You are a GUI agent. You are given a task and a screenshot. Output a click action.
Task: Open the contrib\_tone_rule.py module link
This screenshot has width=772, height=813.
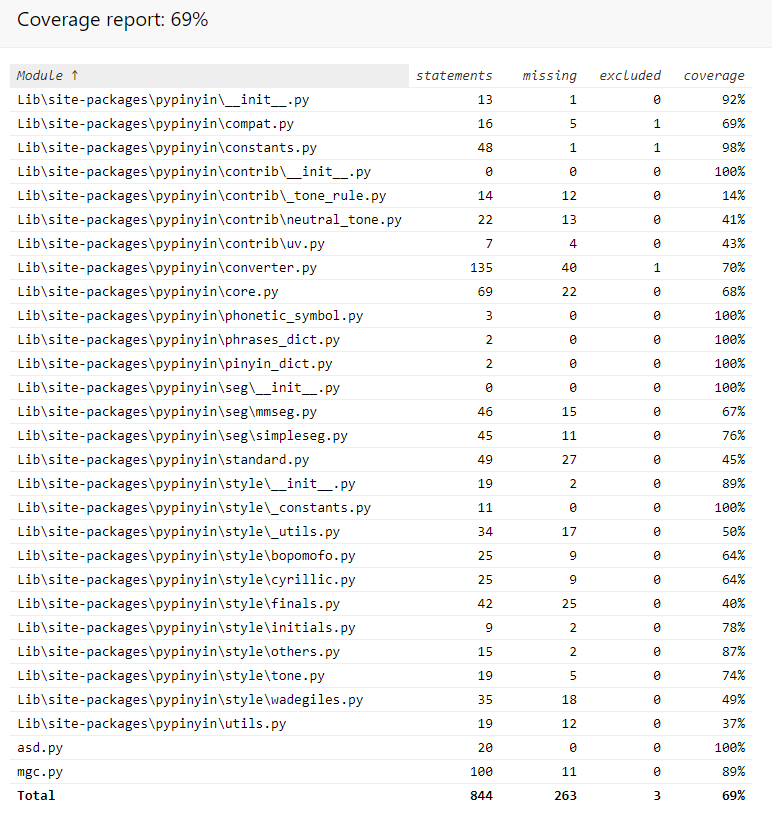[x=201, y=196]
